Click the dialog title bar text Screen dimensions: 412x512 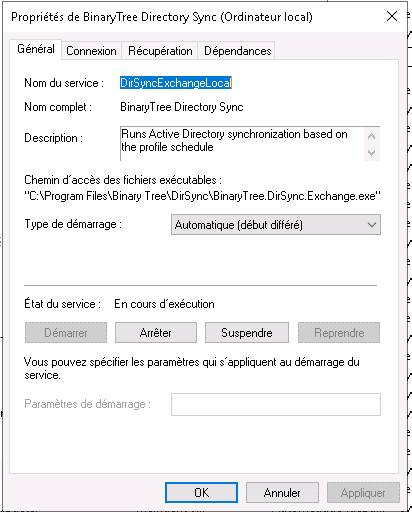tap(162, 17)
